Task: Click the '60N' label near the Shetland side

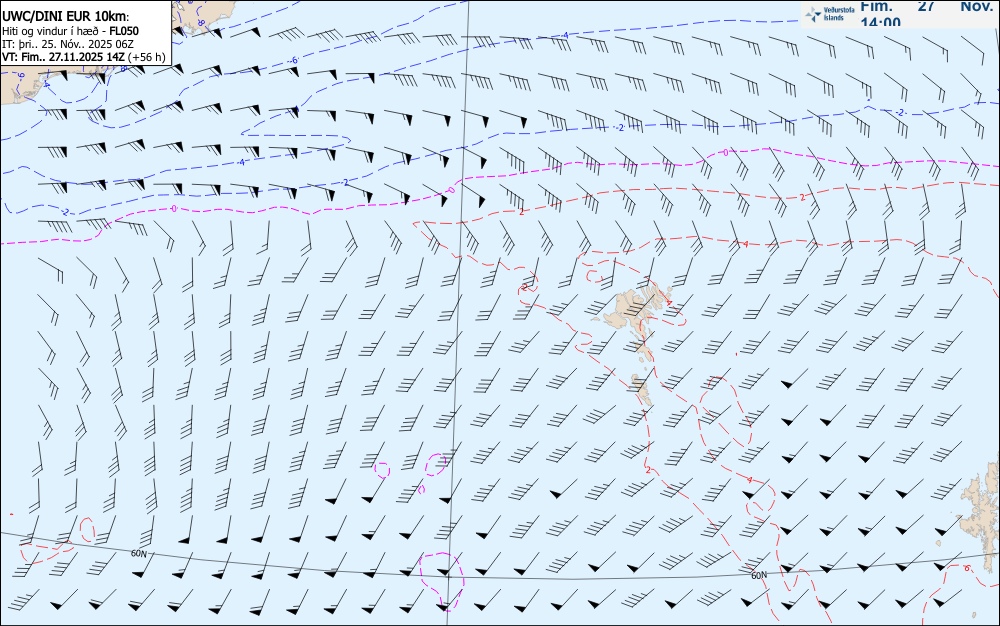Action: click(x=759, y=576)
